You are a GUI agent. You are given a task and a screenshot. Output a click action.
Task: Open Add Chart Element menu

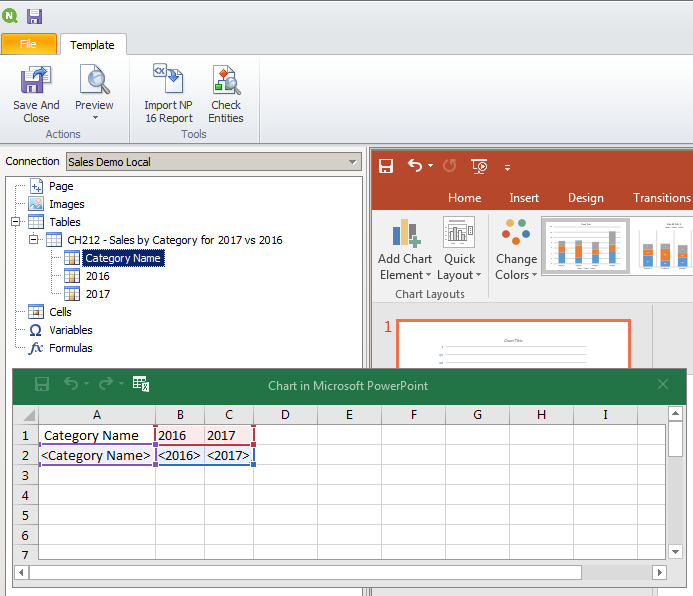tap(404, 250)
